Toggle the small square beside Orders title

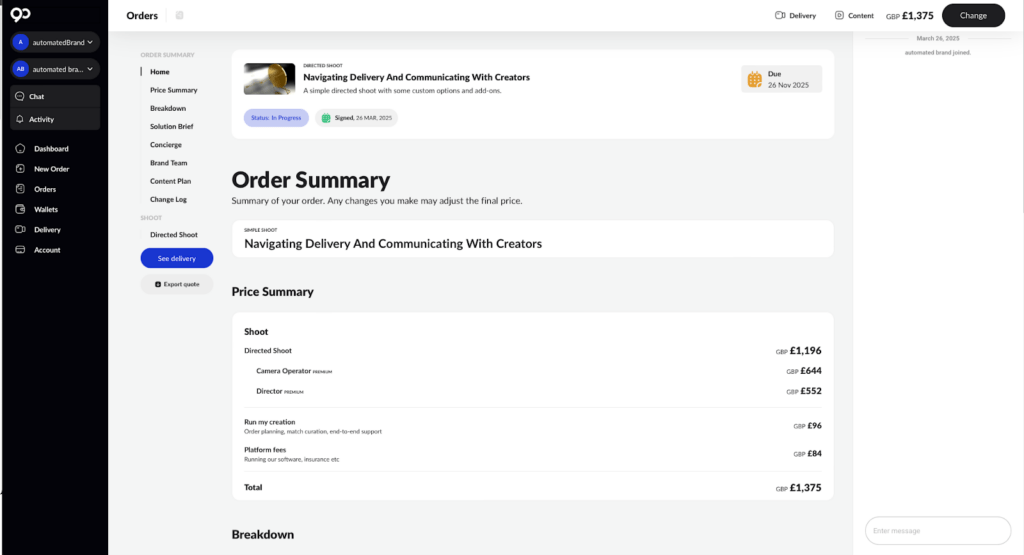point(179,16)
